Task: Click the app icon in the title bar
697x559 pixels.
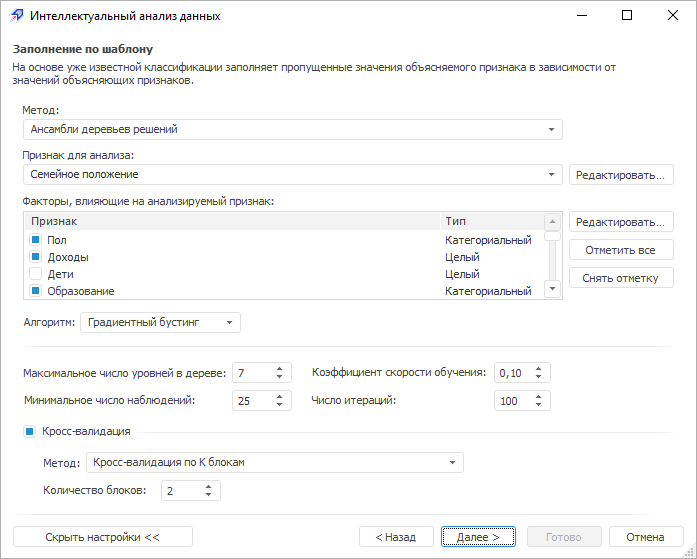Action: (17, 16)
